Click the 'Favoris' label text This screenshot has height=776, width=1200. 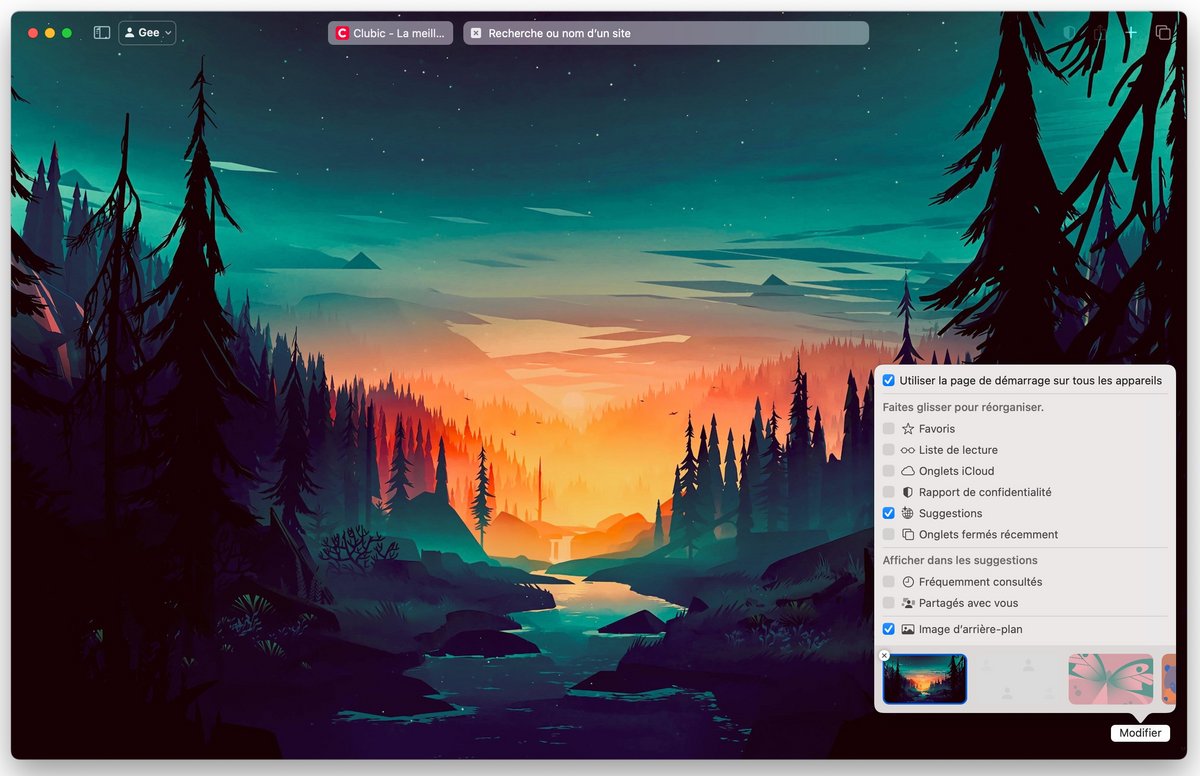(937, 429)
